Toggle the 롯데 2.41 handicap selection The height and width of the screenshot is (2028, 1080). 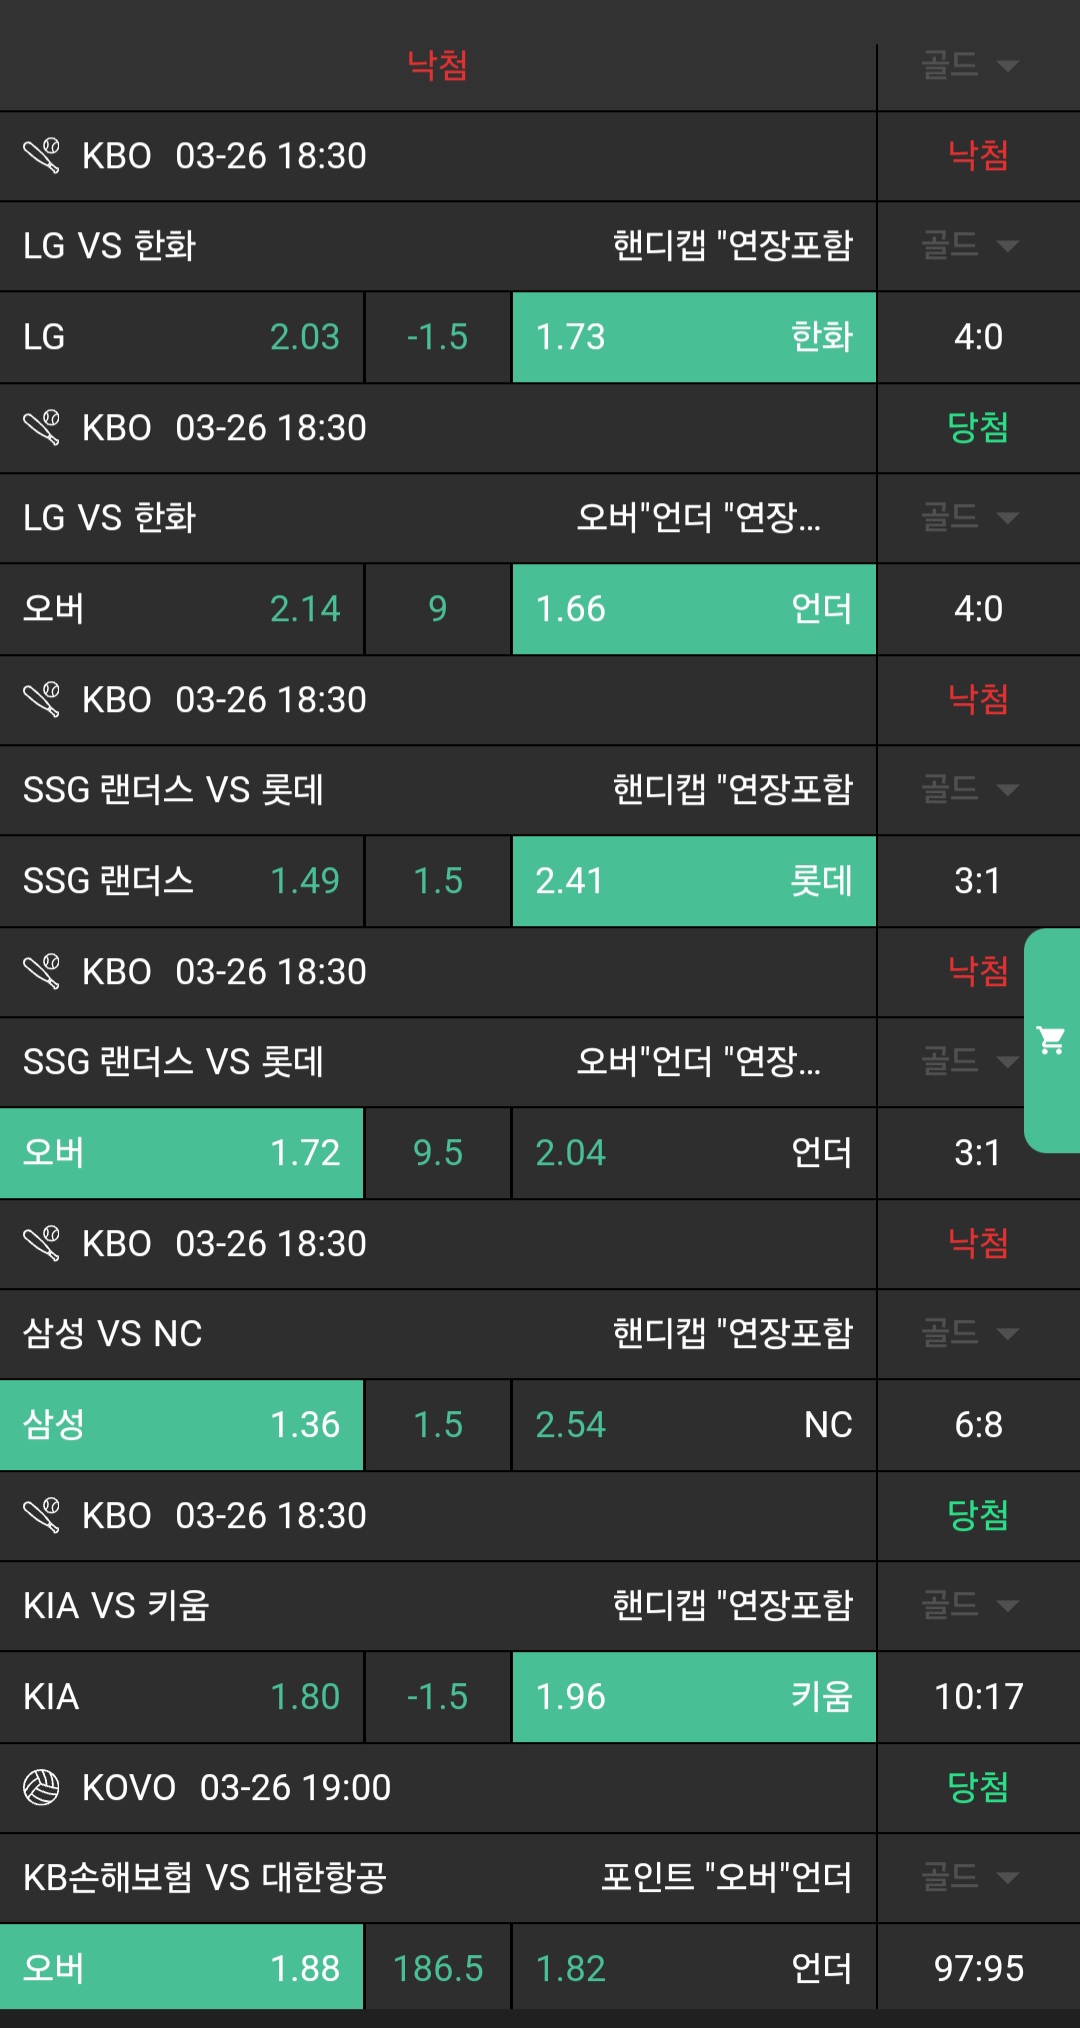694,881
